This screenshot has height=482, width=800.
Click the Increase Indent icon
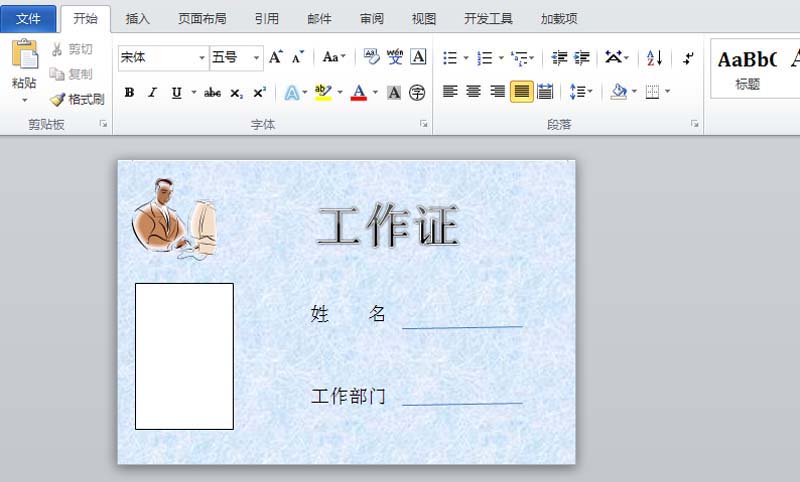point(582,58)
